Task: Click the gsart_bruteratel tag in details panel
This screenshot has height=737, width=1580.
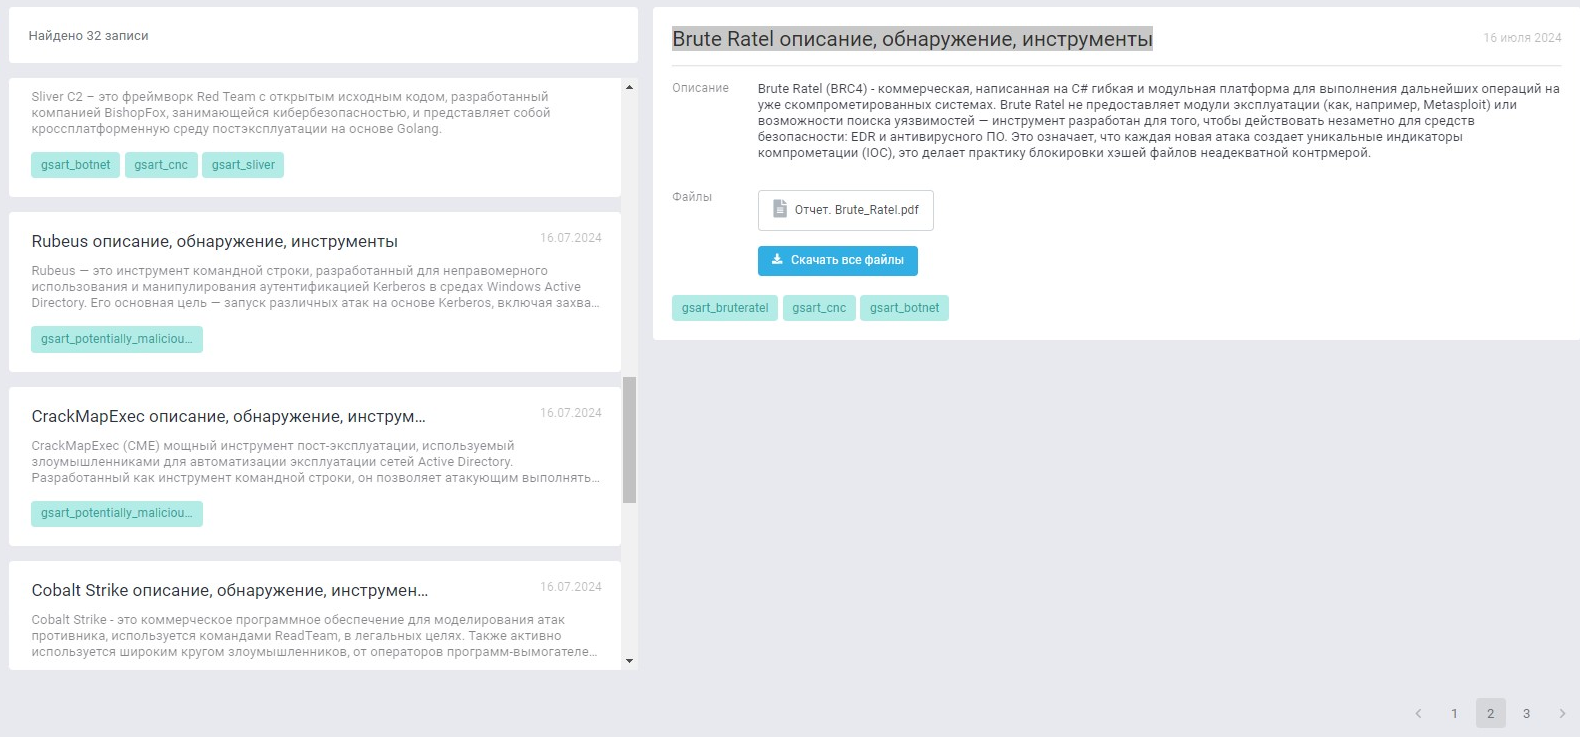Action: pyautogui.click(x=725, y=308)
